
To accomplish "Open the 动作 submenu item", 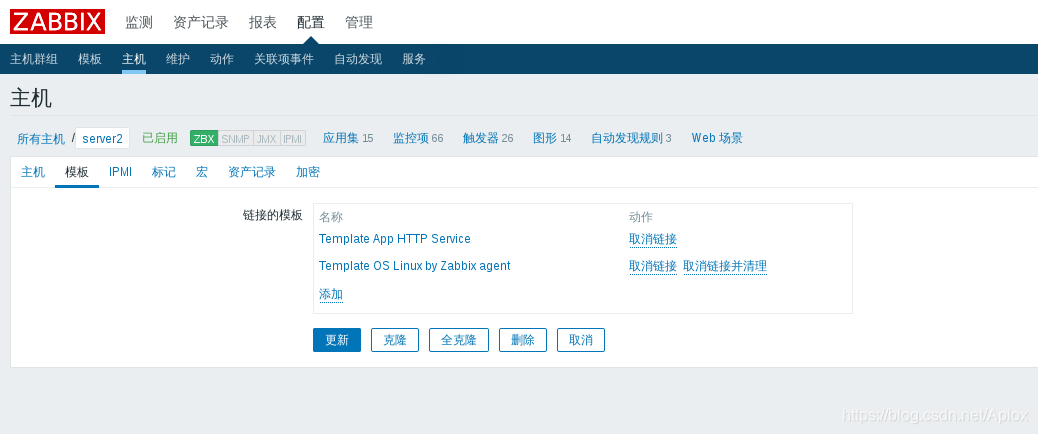I will 222,59.
